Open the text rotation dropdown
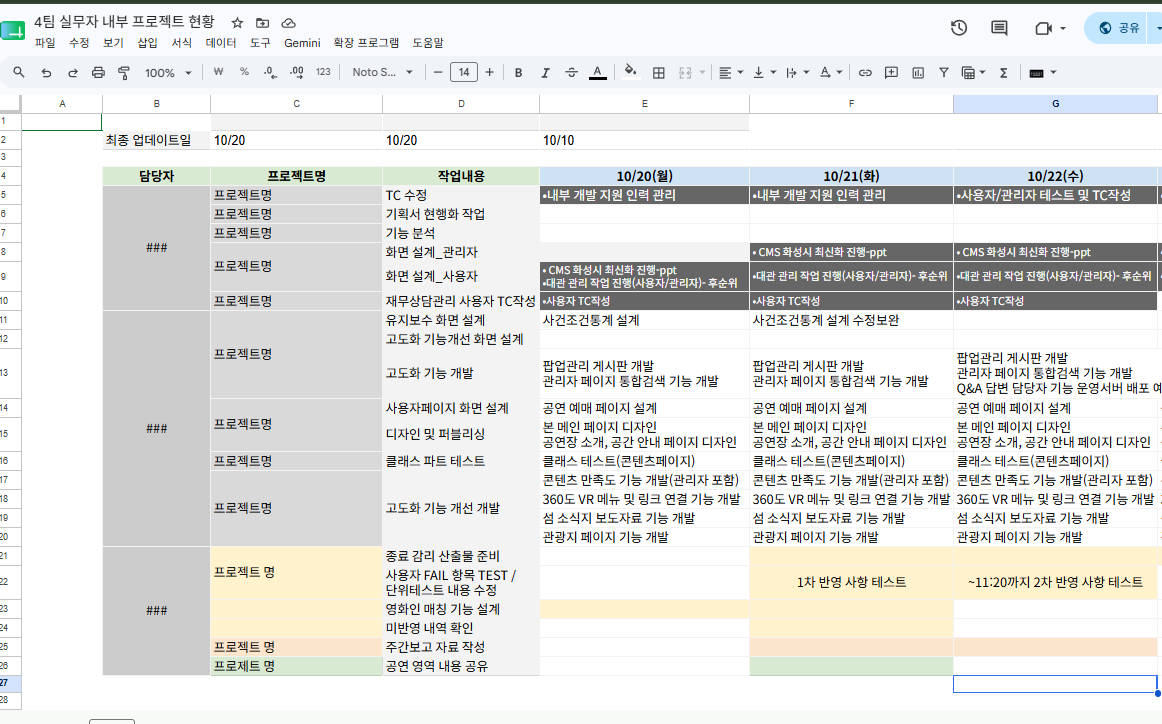This screenshot has width=1162, height=724. pos(831,73)
